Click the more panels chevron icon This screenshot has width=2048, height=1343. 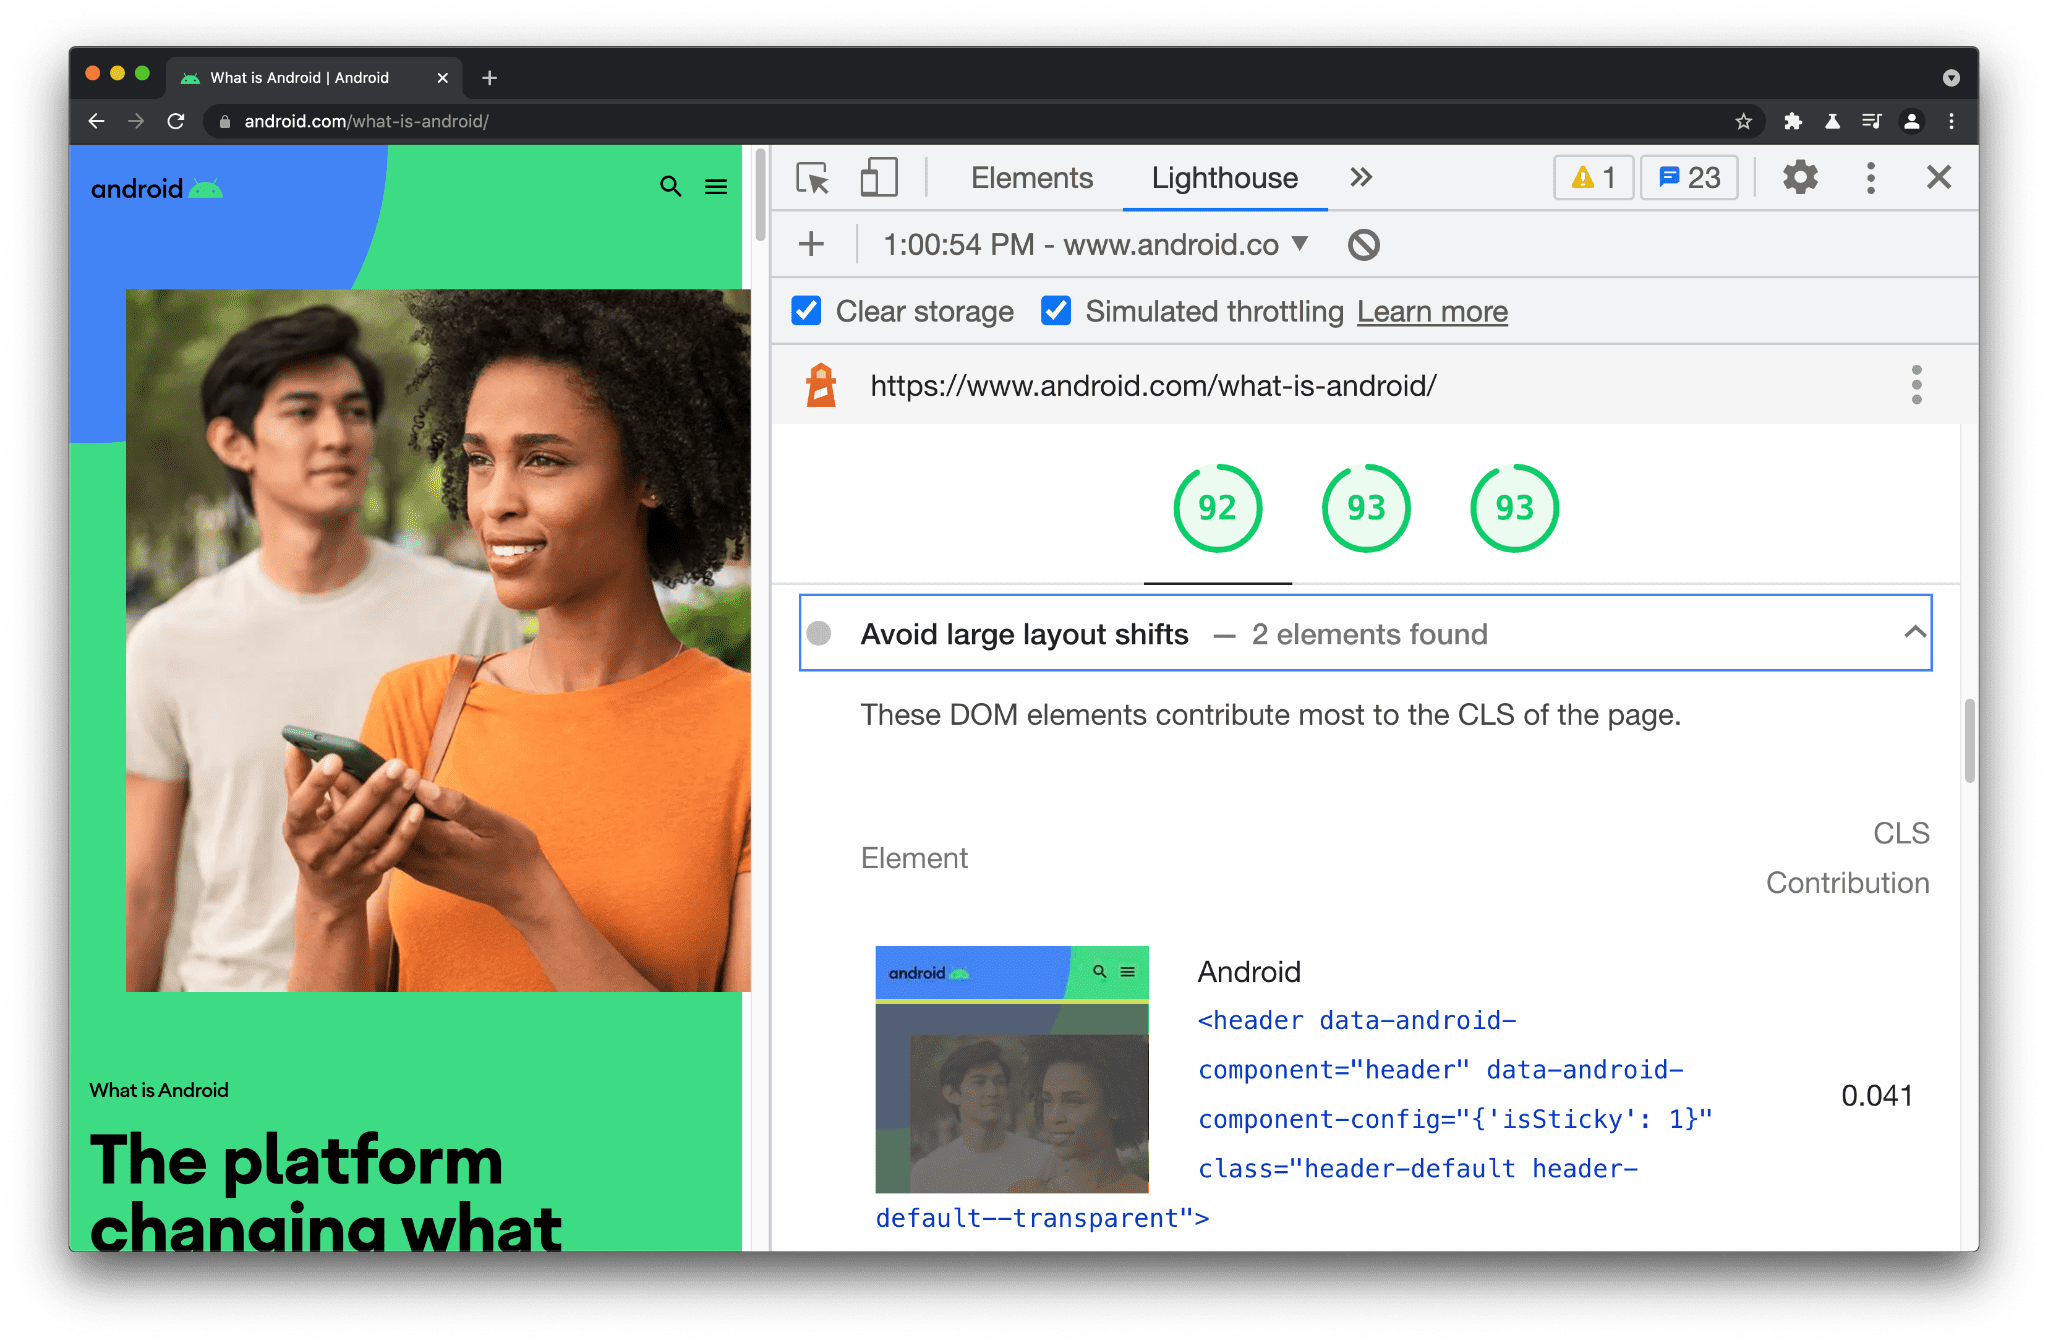[x=1359, y=177]
